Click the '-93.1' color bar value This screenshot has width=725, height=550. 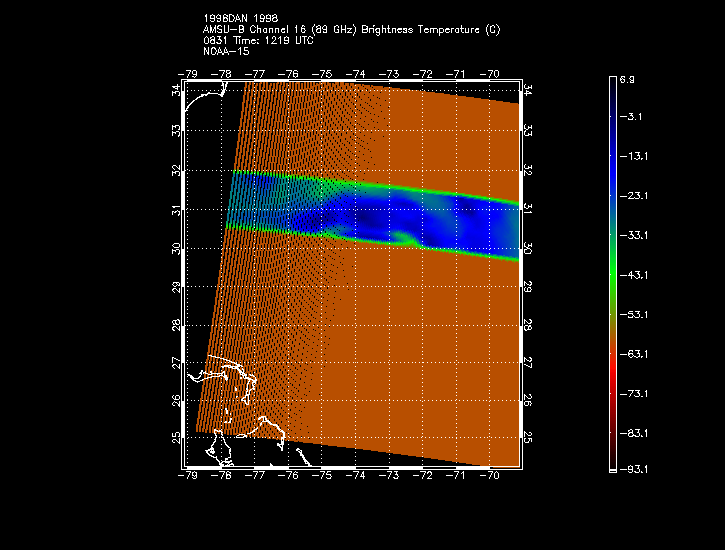click(634, 470)
